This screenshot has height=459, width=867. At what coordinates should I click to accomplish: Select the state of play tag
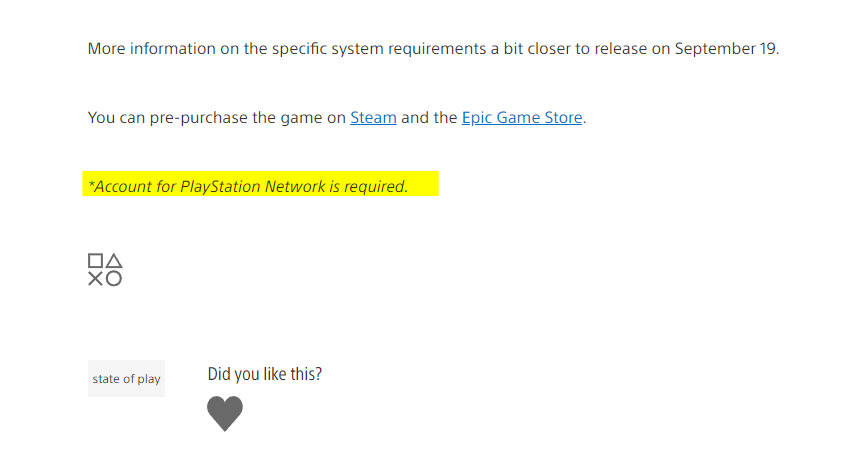(x=126, y=378)
